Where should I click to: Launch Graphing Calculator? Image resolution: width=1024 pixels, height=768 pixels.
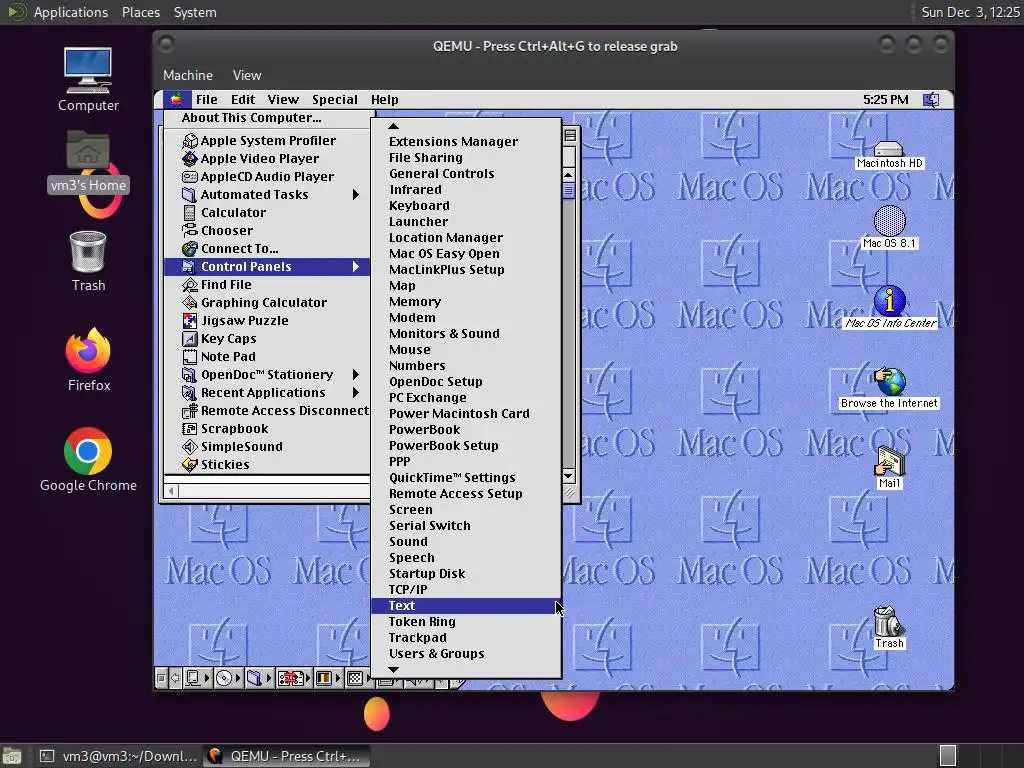coord(267,302)
